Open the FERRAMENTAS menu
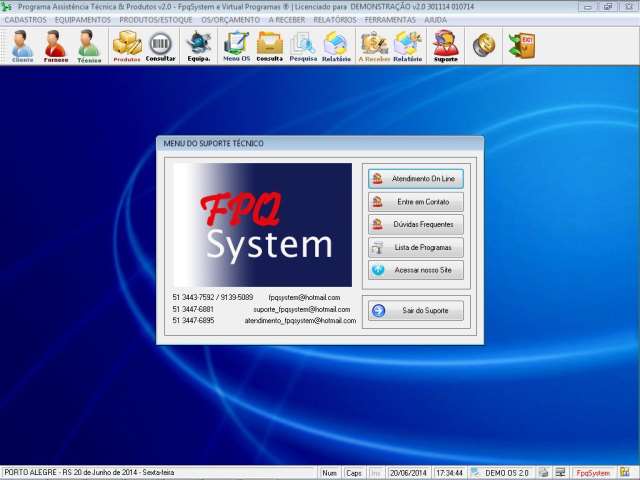640x480 pixels. pyautogui.click(x=390, y=20)
